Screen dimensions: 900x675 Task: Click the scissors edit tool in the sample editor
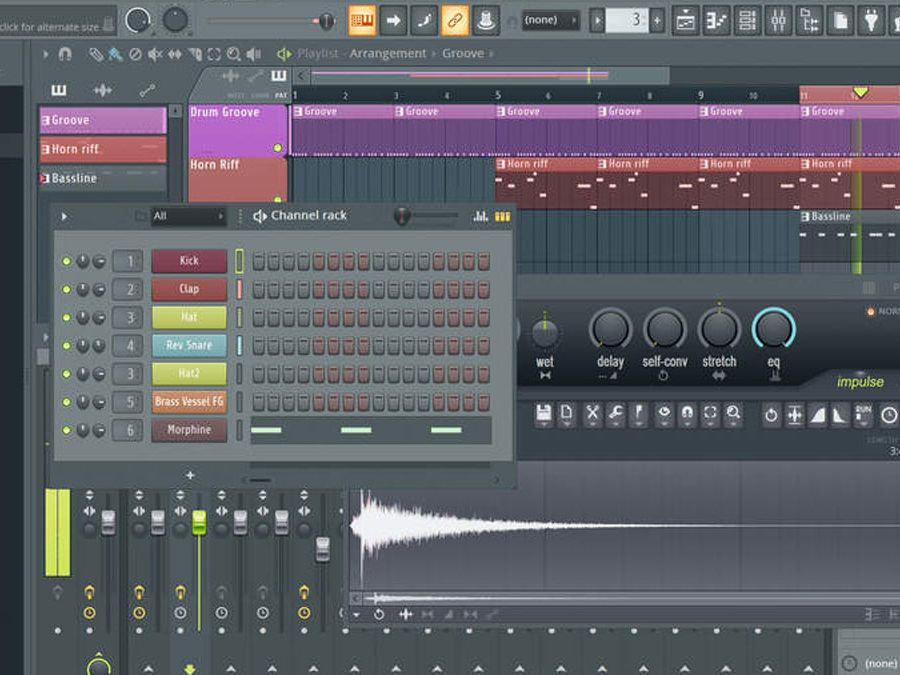point(592,414)
